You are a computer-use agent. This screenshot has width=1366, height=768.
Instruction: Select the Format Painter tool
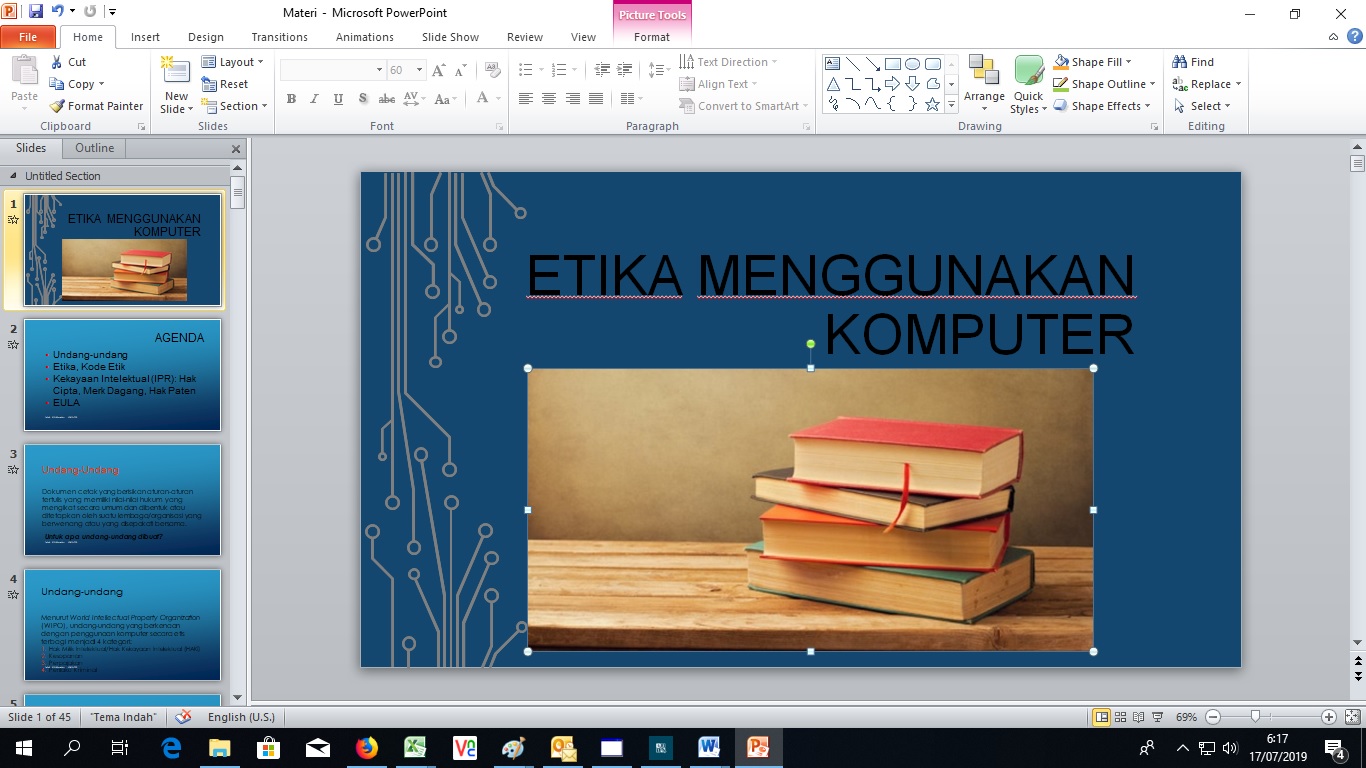point(96,105)
